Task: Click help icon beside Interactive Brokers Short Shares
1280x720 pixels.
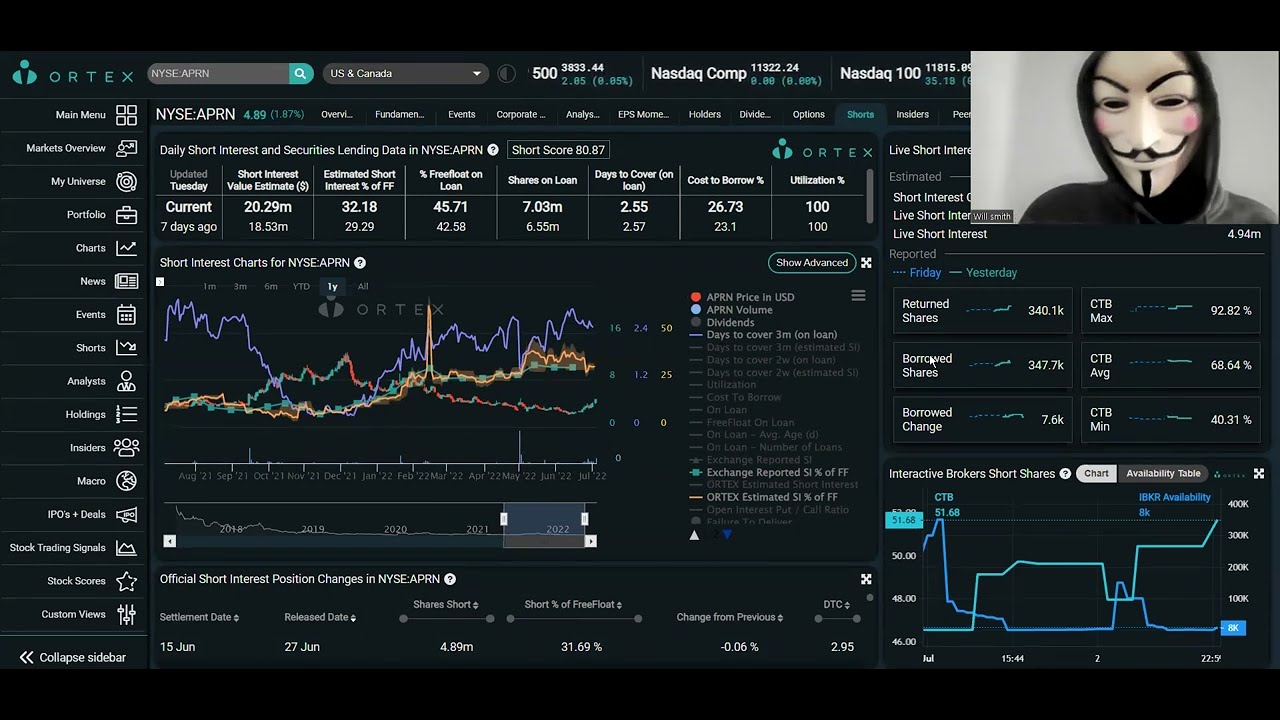Action: click(1065, 474)
